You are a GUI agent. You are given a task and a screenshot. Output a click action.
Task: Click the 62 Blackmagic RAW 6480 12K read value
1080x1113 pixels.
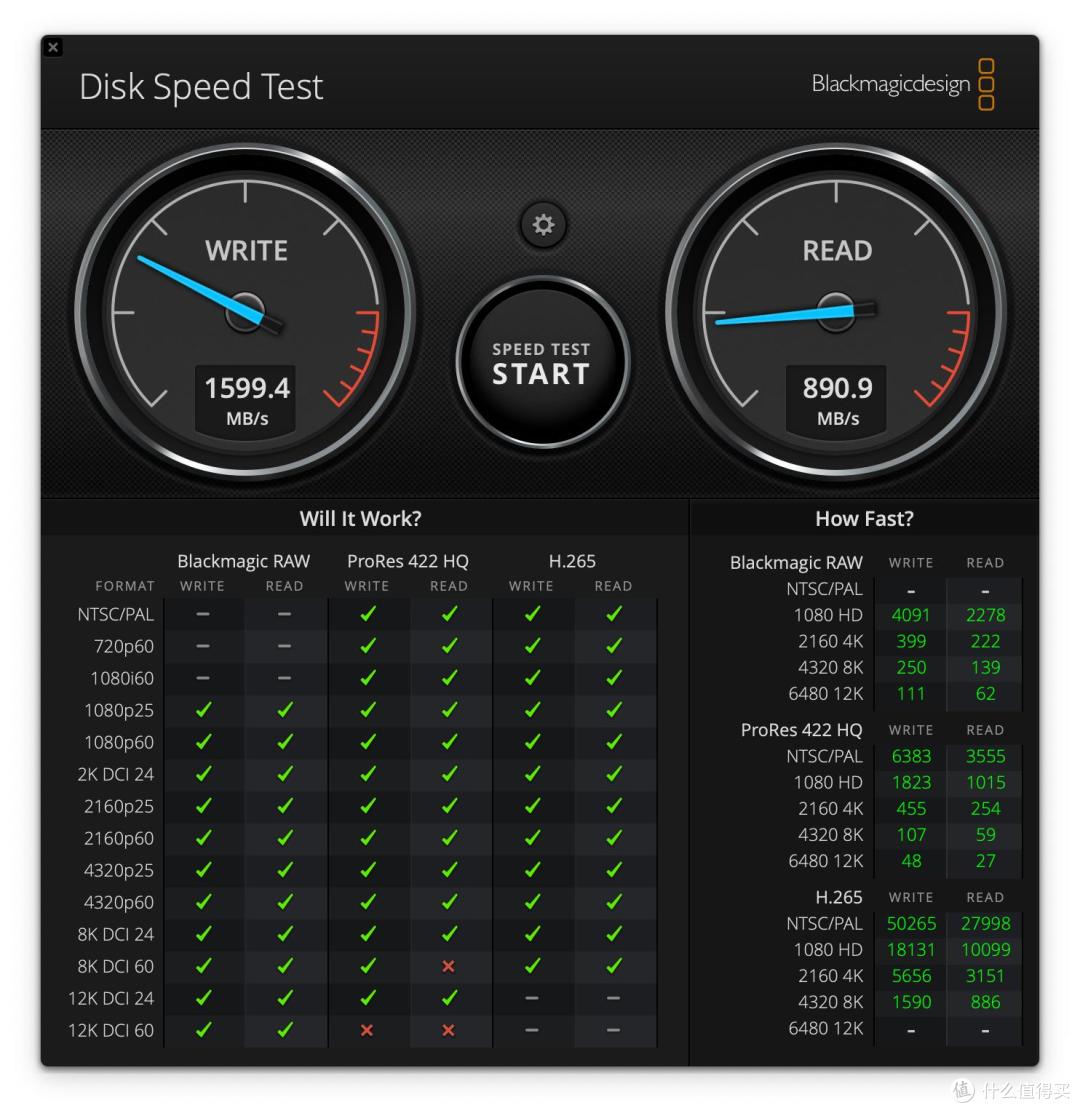tap(985, 693)
